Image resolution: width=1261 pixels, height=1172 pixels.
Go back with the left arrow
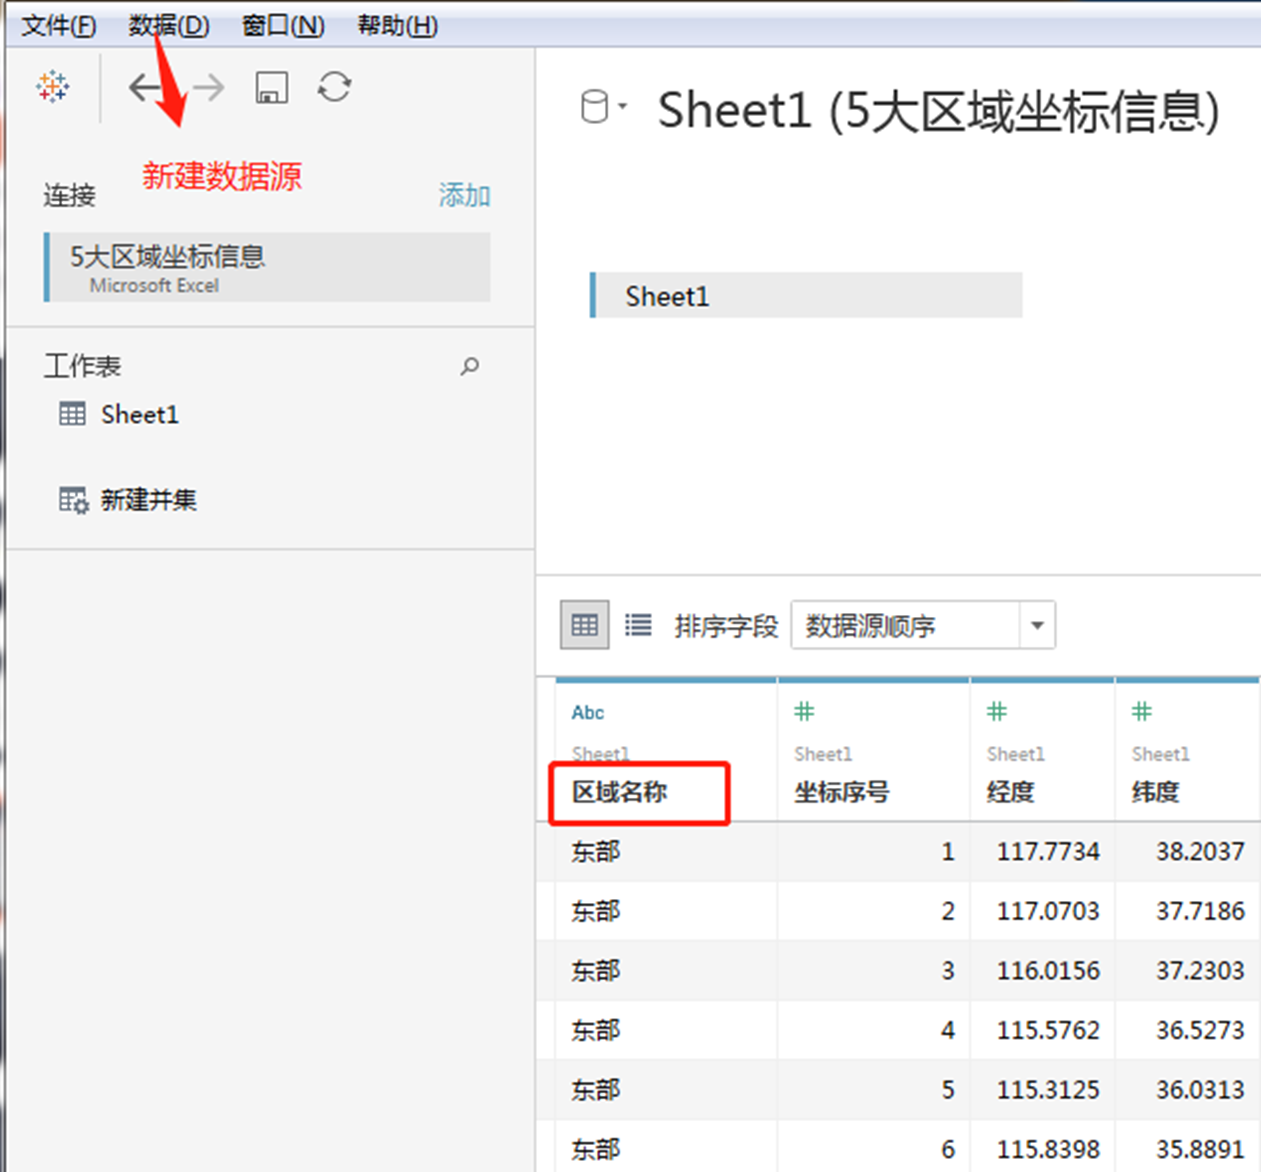click(146, 88)
